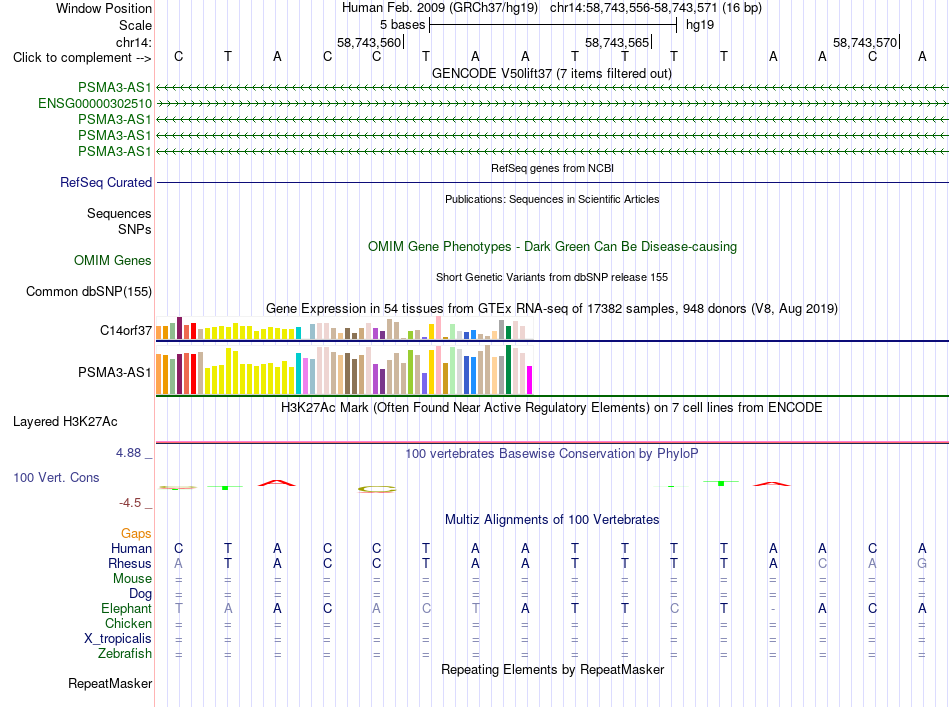Open 'RefSeq genes from NCBI' track title

552,168
